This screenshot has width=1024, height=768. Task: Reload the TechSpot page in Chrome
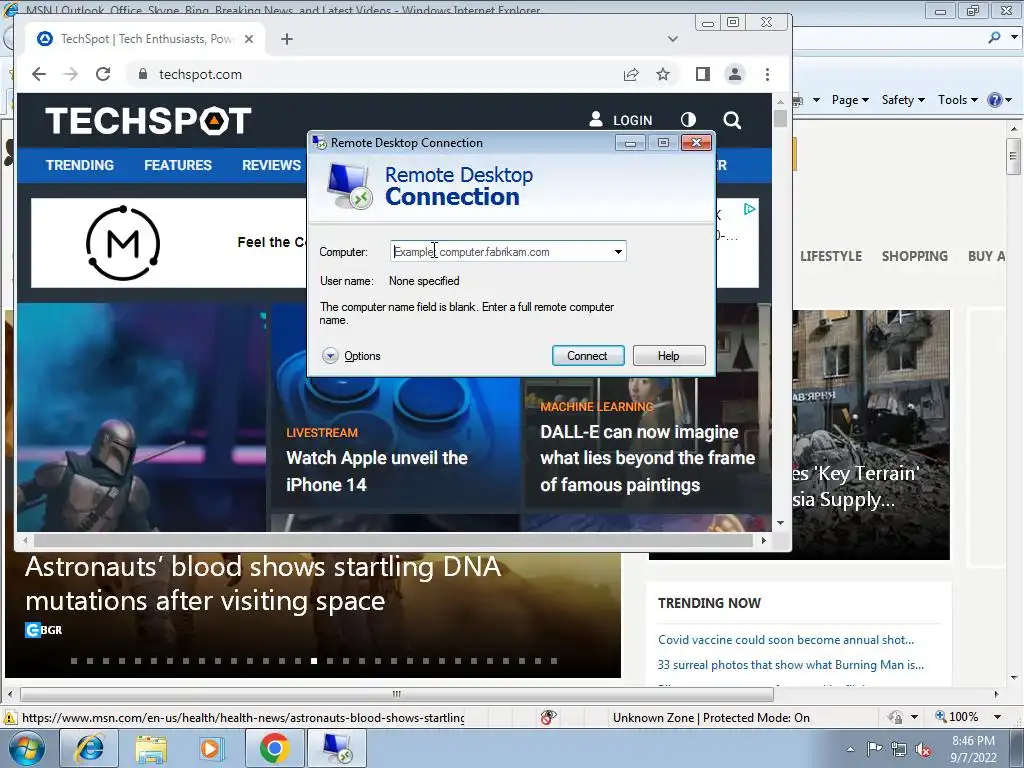103,74
